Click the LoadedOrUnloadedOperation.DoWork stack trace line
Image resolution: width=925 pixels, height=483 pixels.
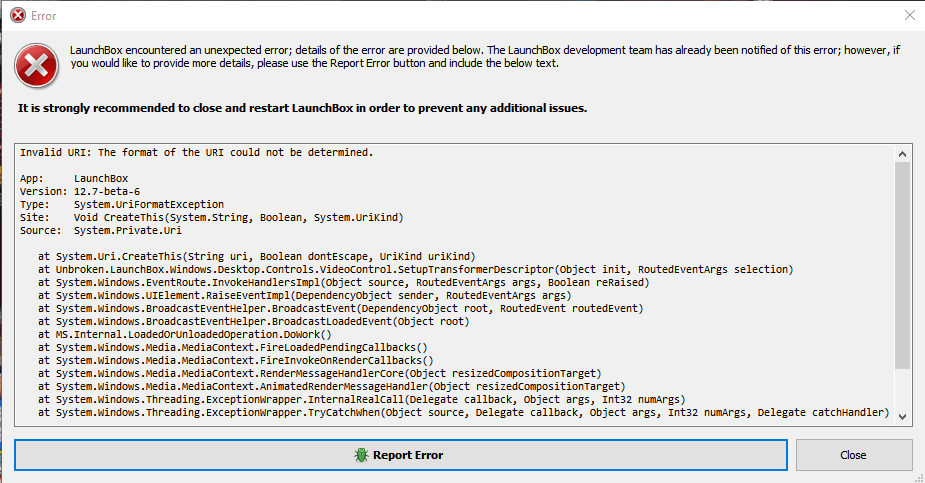coord(185,334)
